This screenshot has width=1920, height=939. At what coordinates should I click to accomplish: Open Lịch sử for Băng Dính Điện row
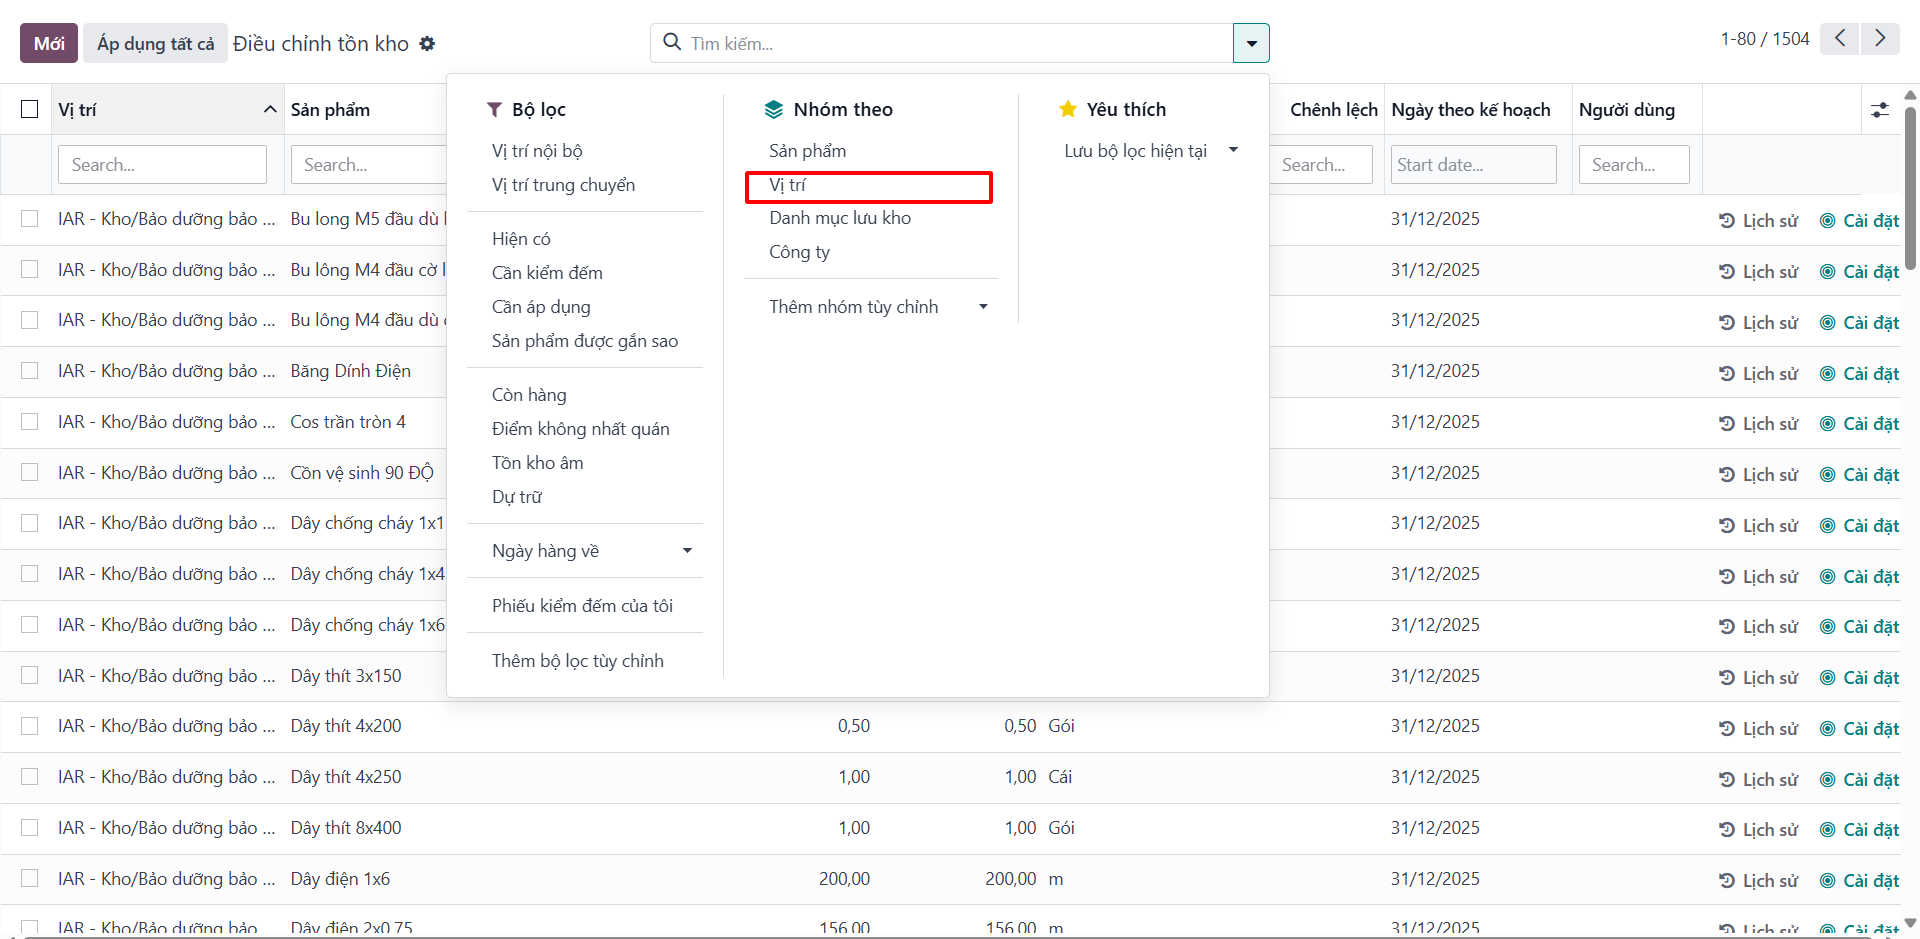[1758, 374]
